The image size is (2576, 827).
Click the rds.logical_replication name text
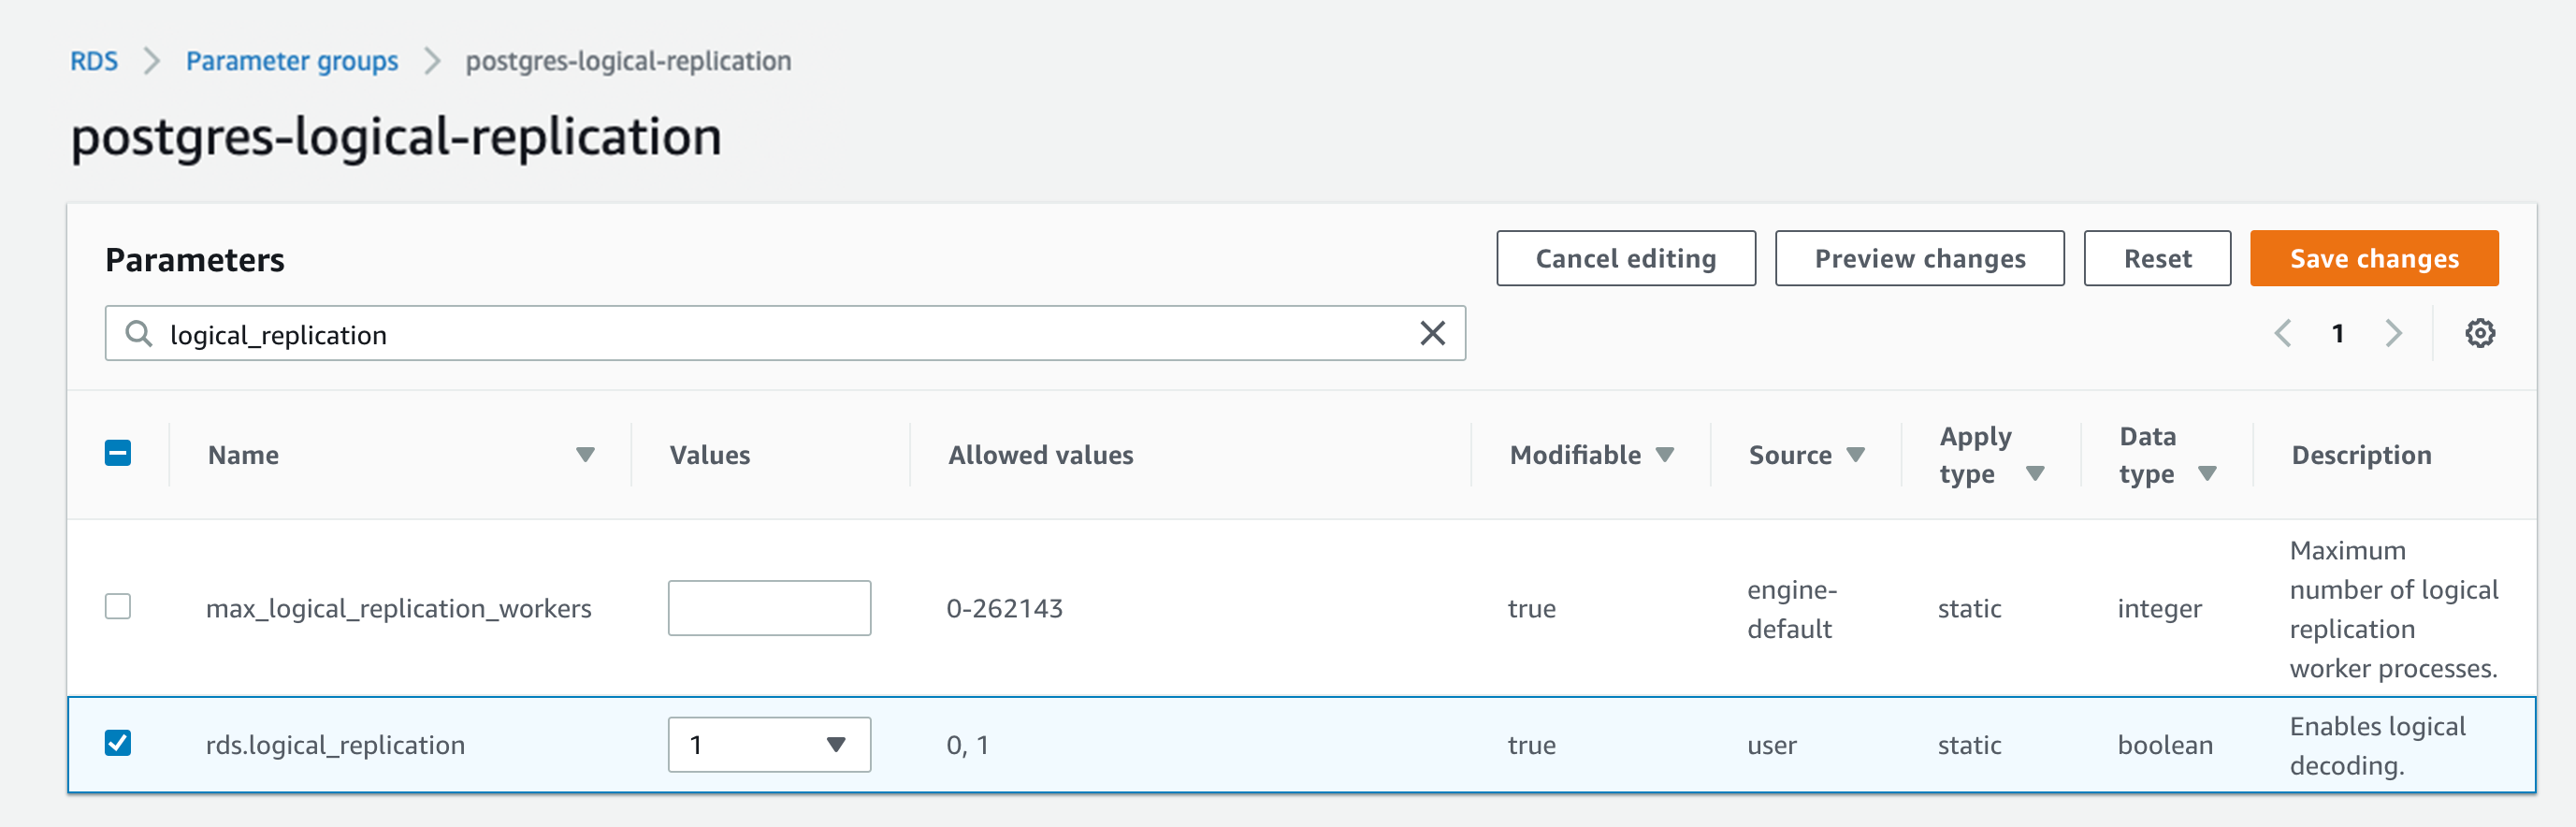(335, 745)
